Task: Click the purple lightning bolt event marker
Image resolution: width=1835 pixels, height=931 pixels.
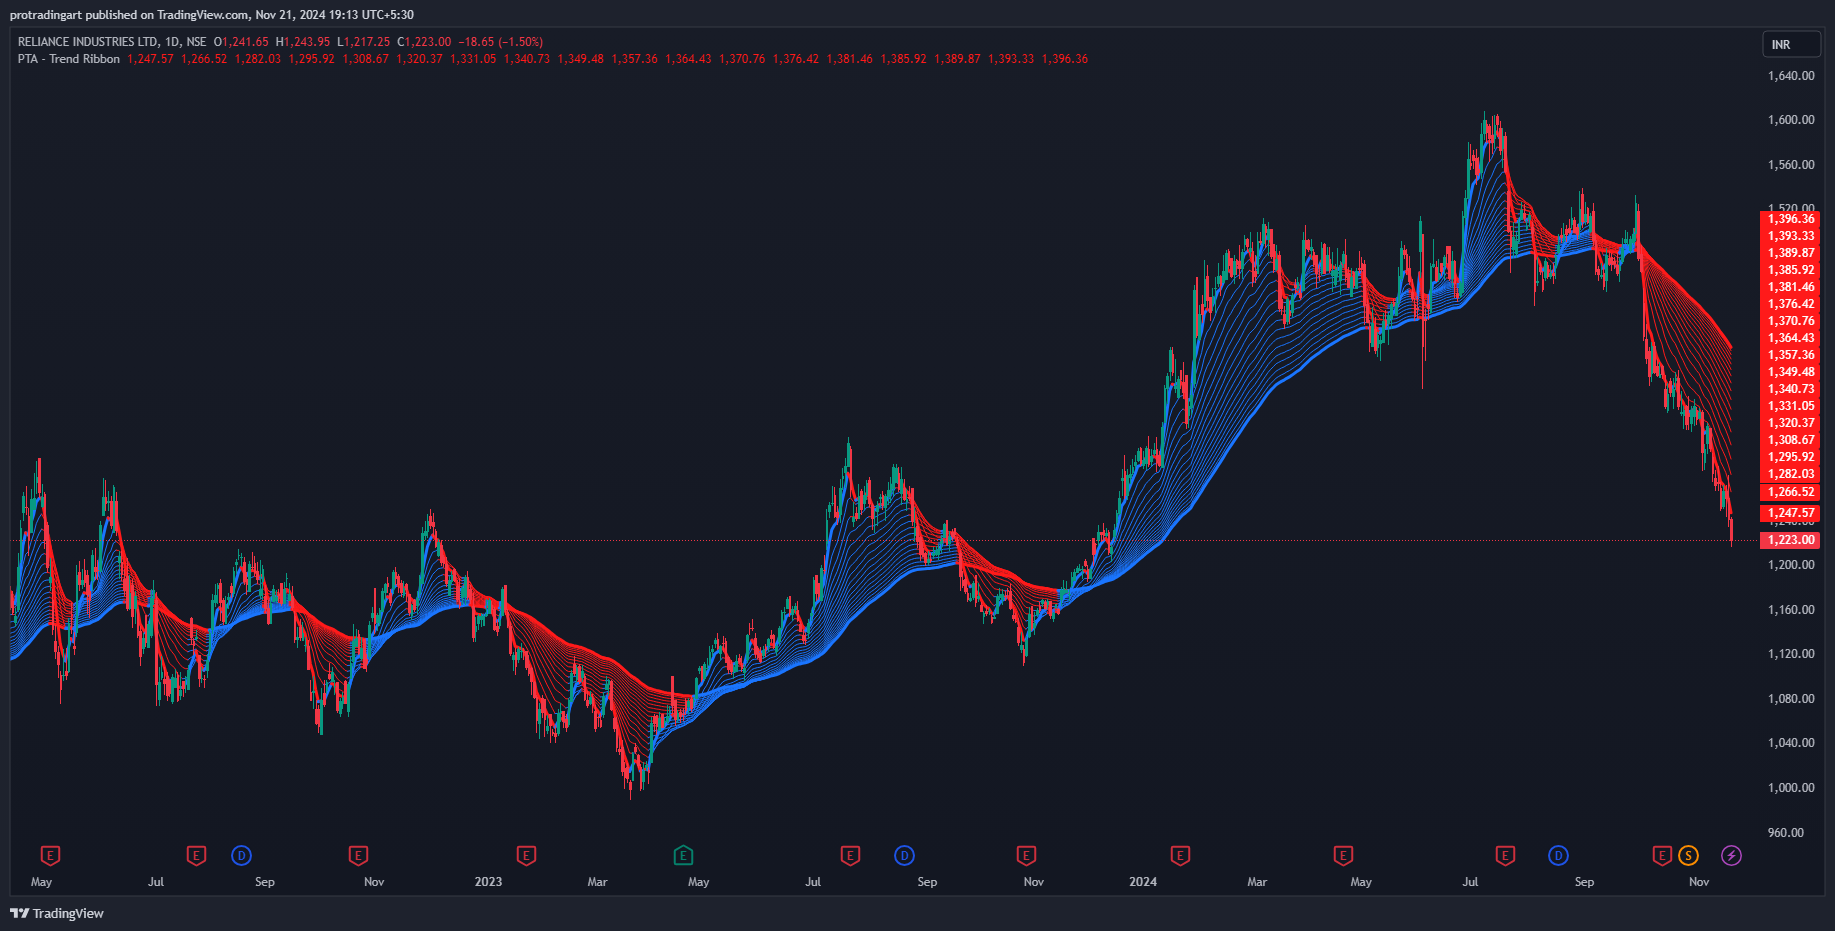Action: pyautogui.click(x=1731, y=855)
